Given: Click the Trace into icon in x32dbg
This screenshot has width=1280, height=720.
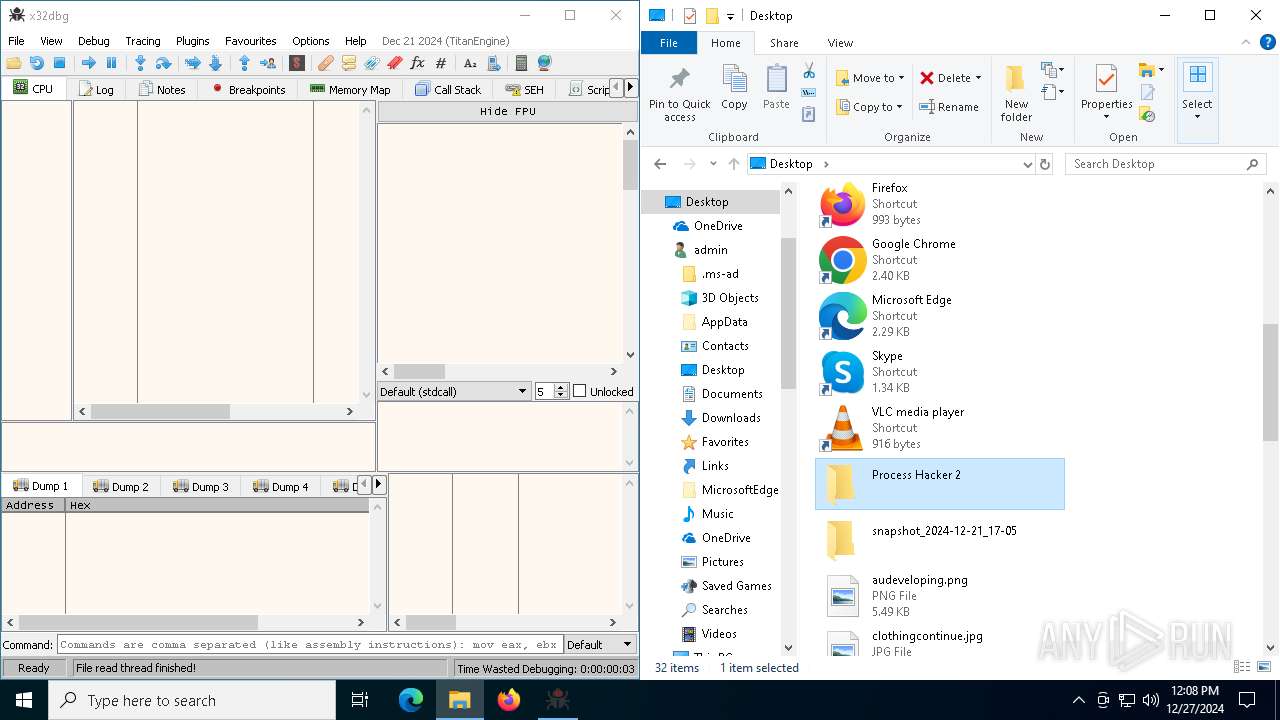Looking at the screenshot, I should pos(193,63).
